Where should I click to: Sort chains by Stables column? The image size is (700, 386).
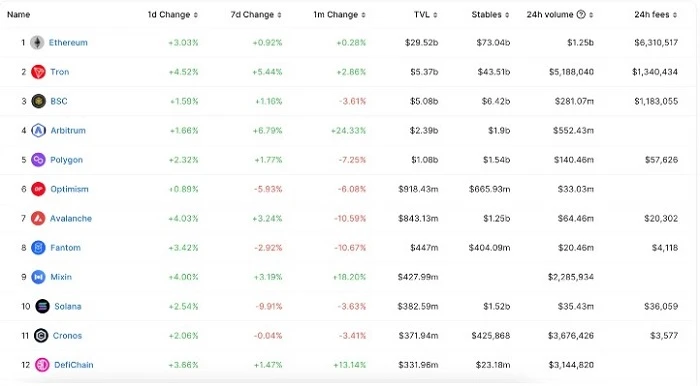490,15
